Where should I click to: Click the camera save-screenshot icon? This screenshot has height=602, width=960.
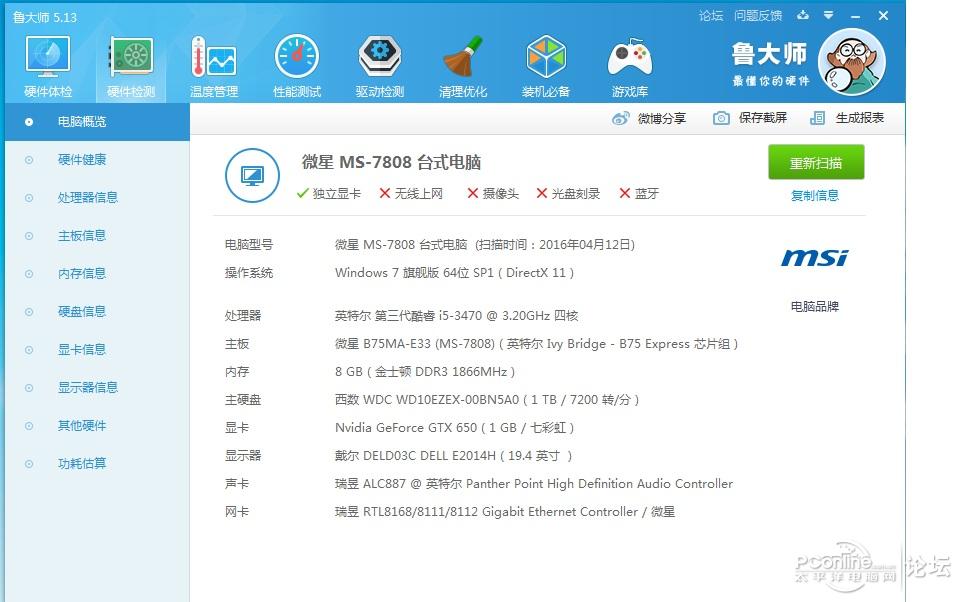(721, 118)
